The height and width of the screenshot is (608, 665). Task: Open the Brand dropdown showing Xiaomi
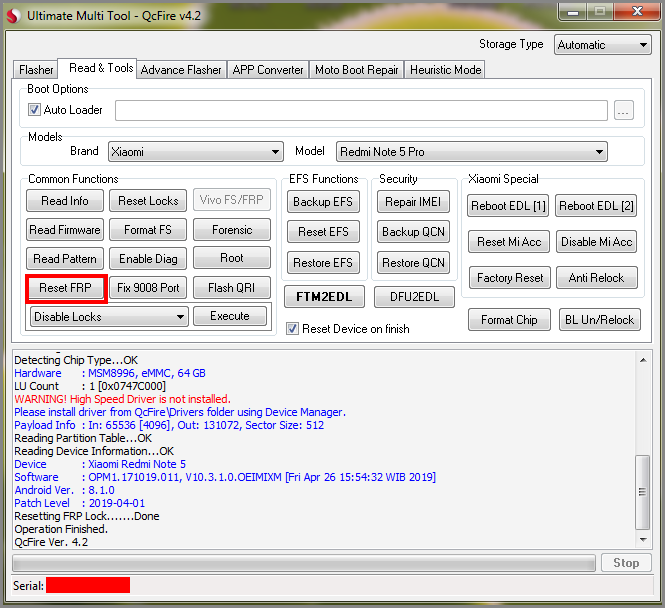(x=196, y=151)
